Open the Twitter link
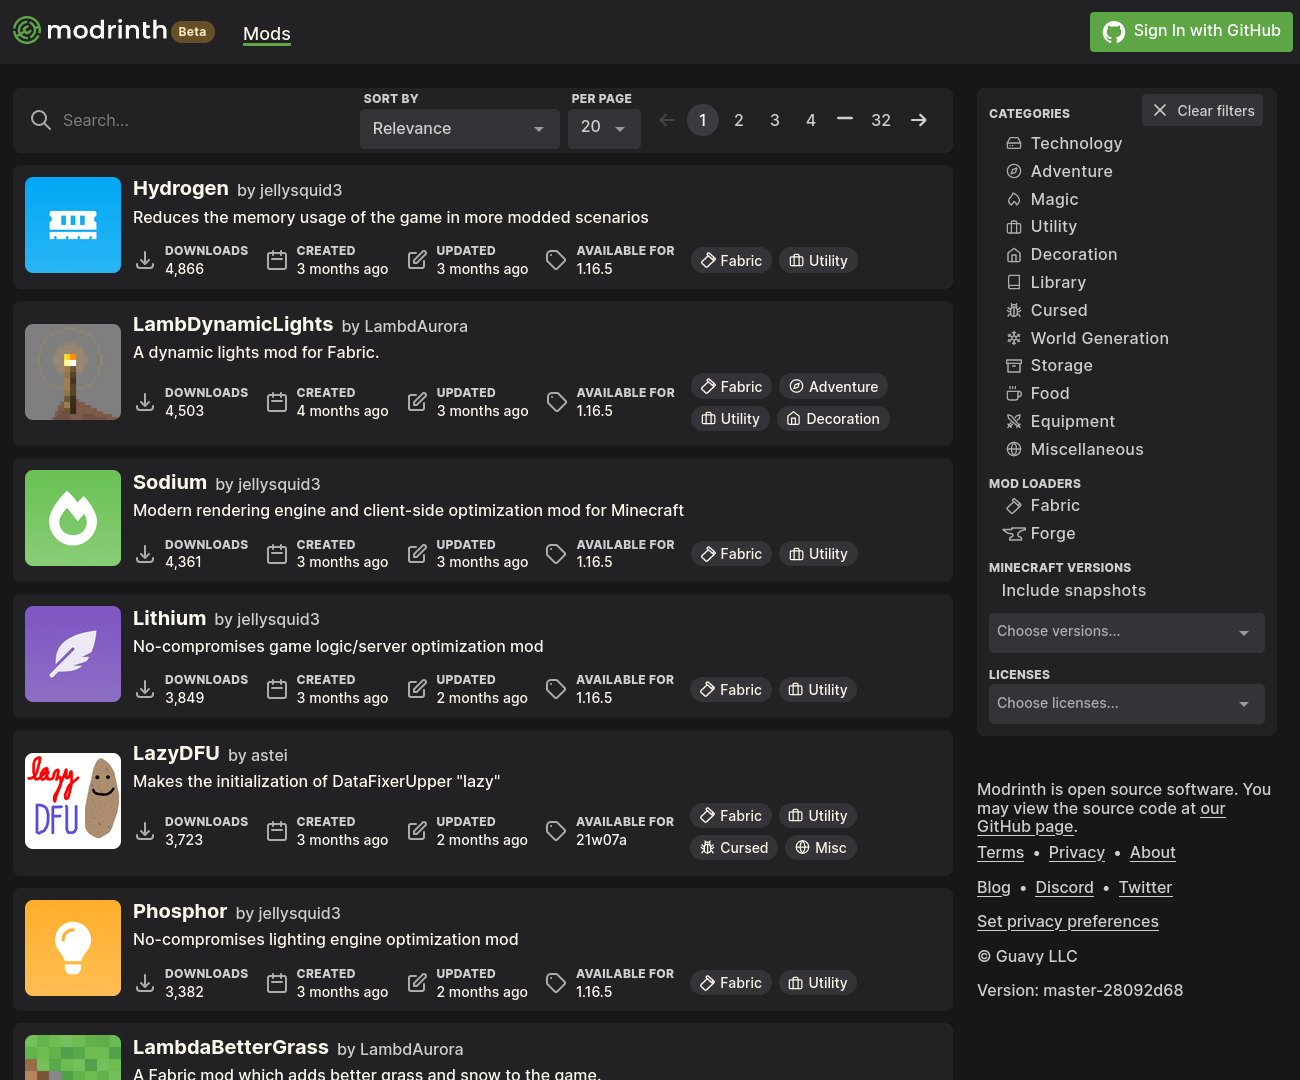This screenshot has width=1300, height=1080. pos(1145,887)
